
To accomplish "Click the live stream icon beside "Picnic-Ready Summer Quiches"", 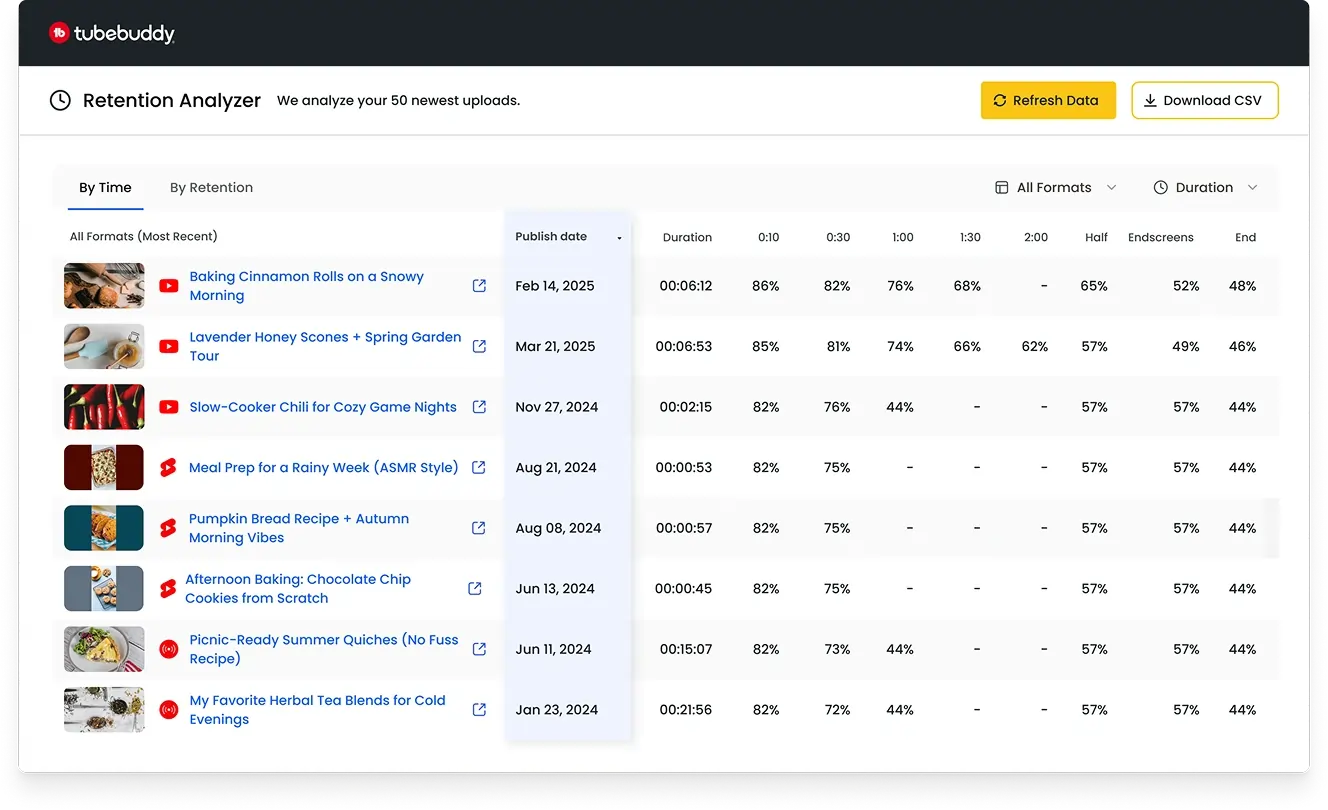I will [x=169, y=649].
